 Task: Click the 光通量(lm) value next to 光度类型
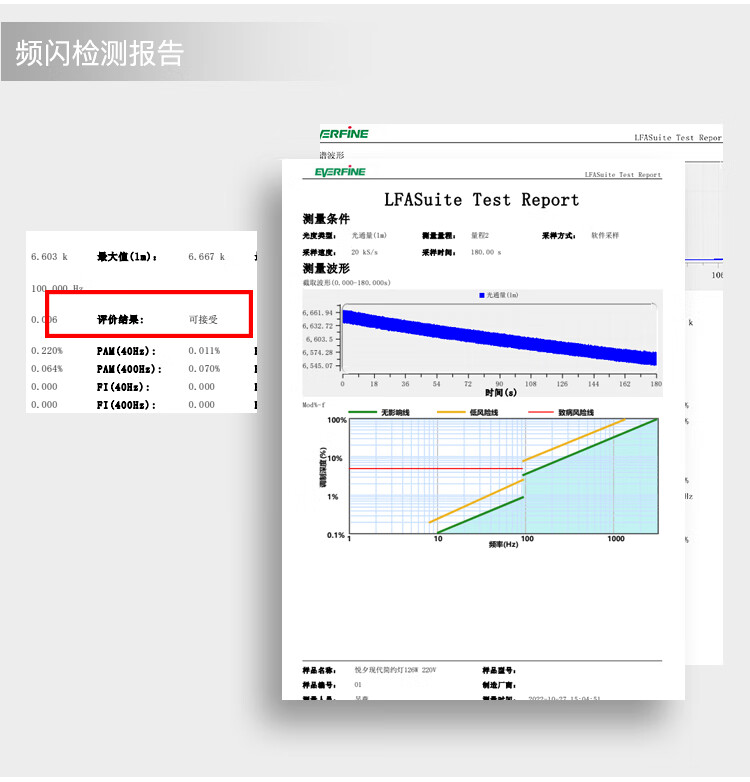click(x=369, y=235)
